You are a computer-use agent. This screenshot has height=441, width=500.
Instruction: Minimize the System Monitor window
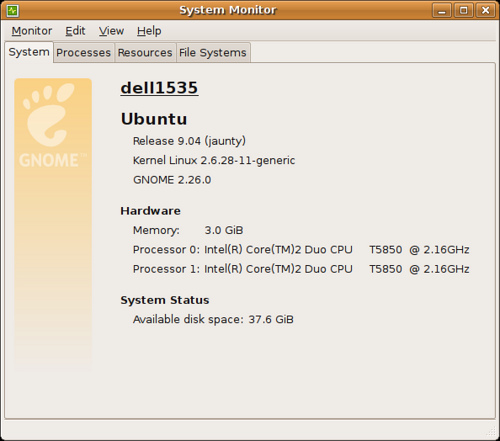click(442, 10)
